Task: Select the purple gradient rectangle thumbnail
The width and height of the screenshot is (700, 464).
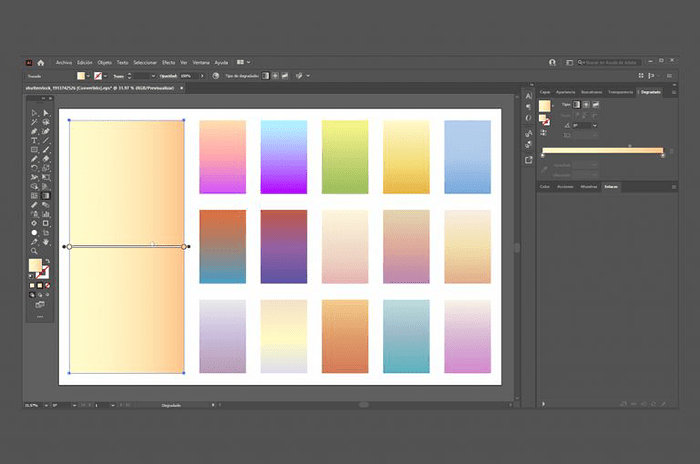Action: (x=283, y=157)
